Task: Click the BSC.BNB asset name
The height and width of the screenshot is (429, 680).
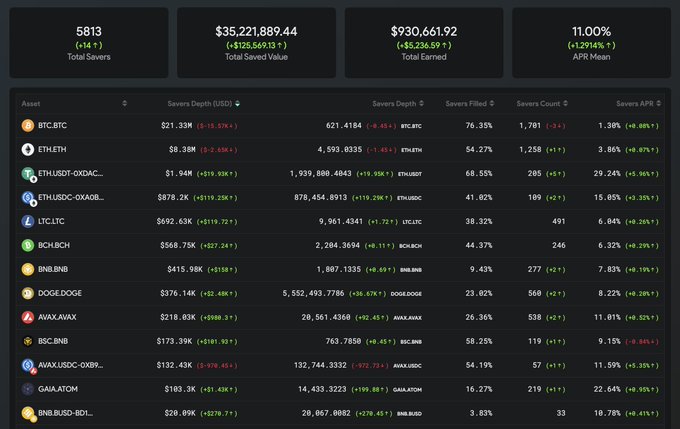Action: (x=53, y=341)
